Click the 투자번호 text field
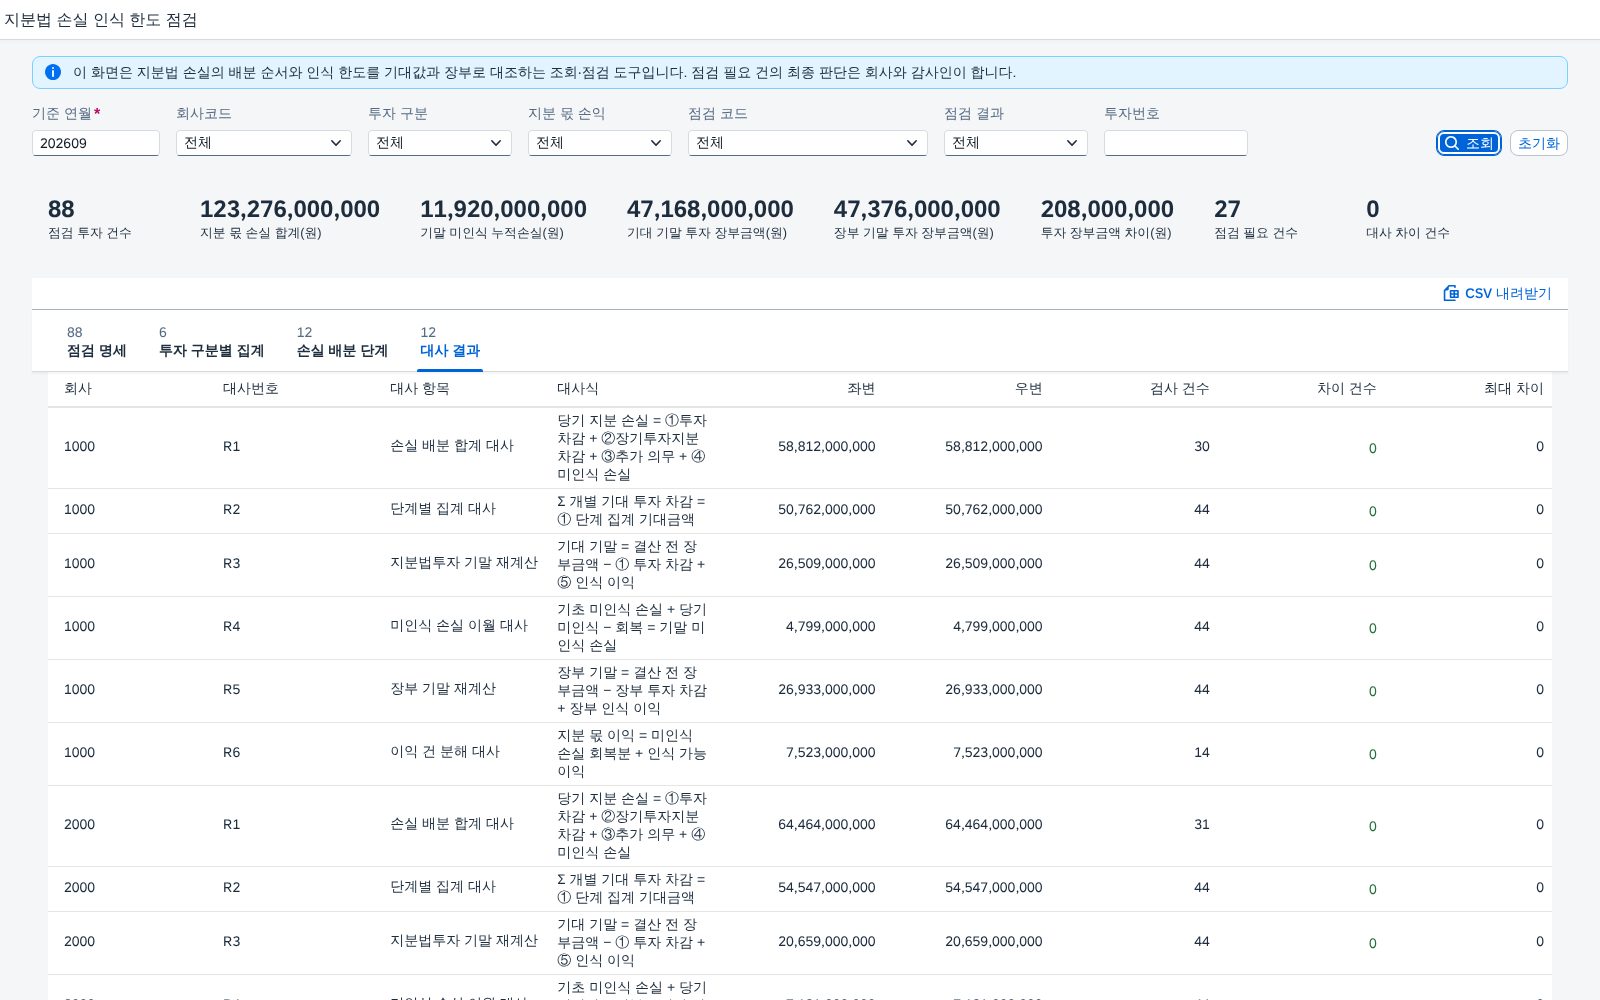 (1176, 143)
